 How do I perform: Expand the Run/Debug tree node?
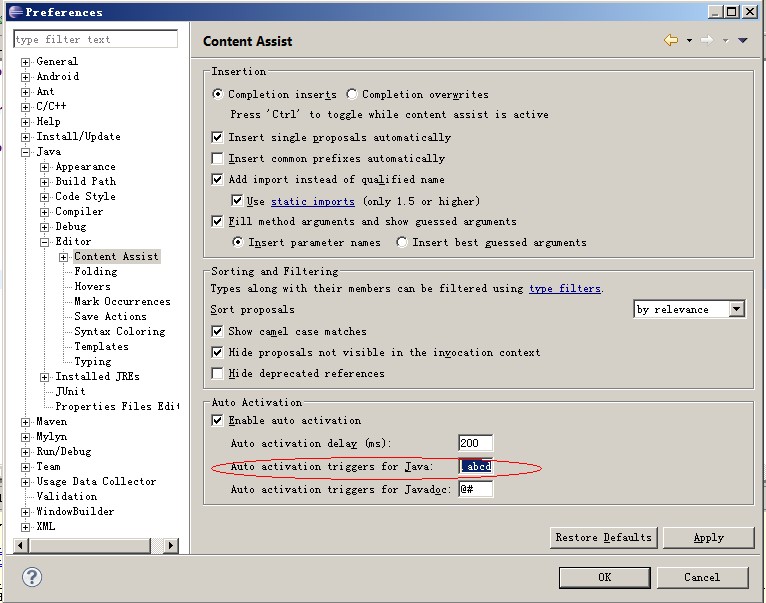coord(25,452)
